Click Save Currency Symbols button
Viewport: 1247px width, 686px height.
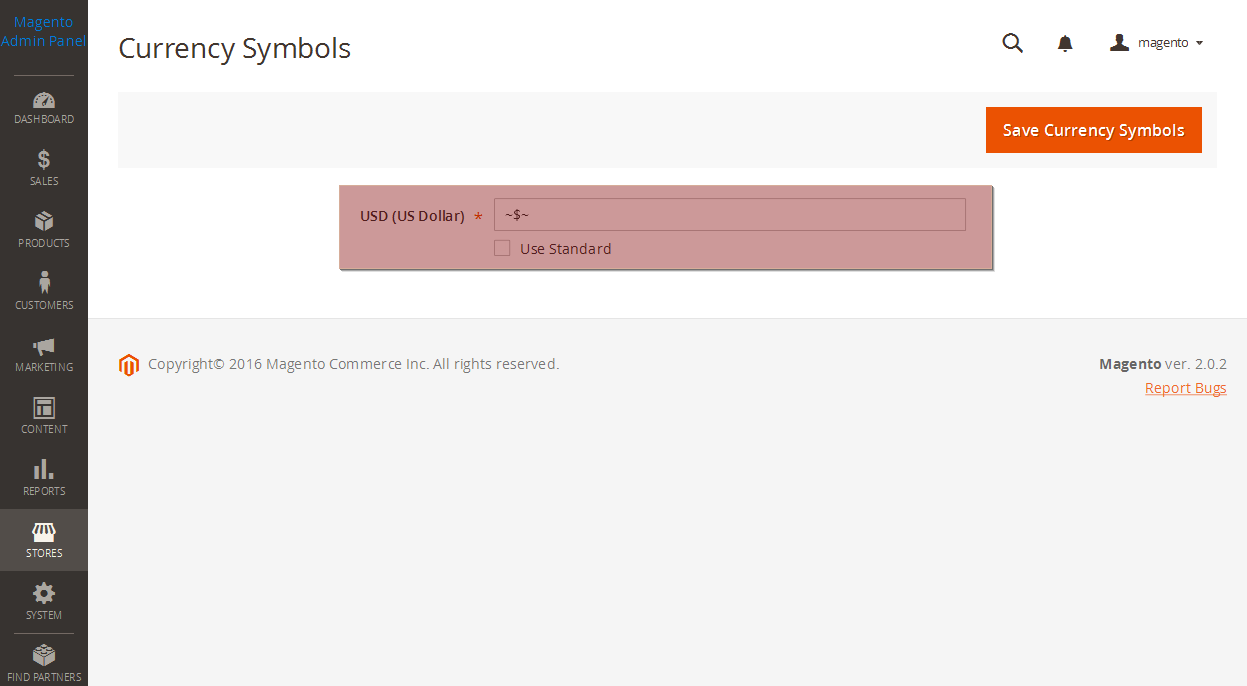1094,130
